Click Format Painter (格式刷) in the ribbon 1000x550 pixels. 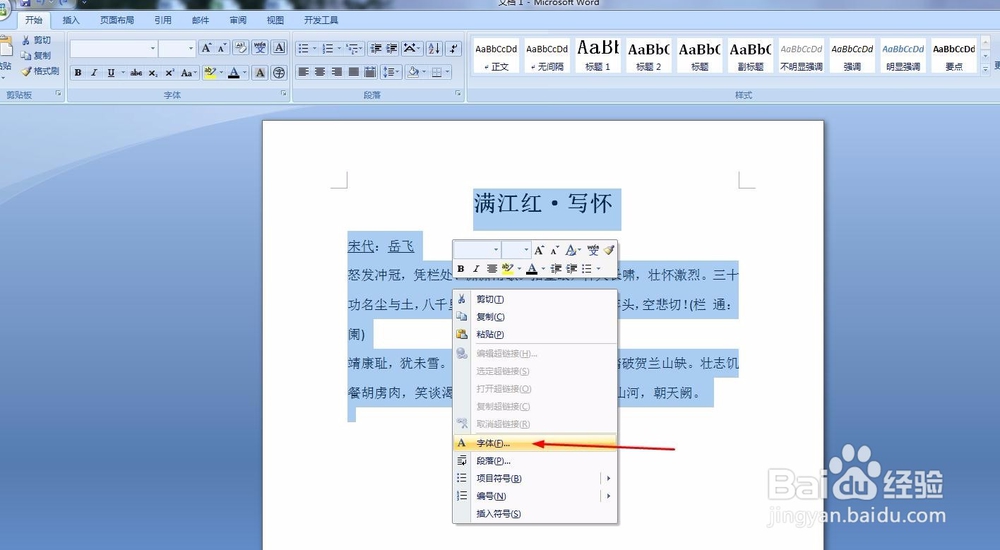pyautogui.click(x=40, y=71)
